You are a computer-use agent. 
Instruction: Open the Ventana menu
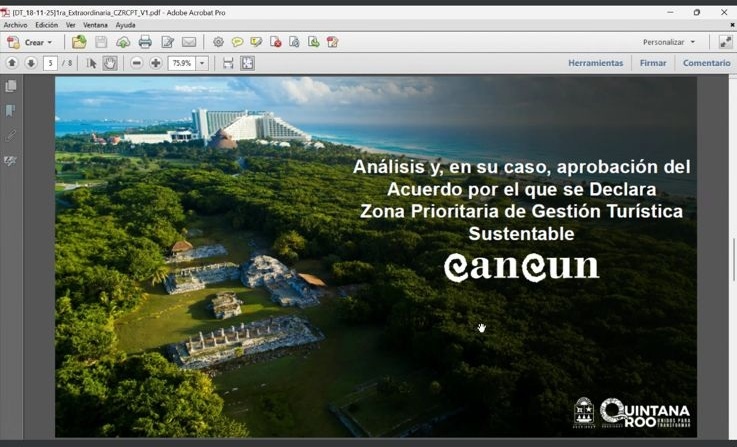coord(95,25)
